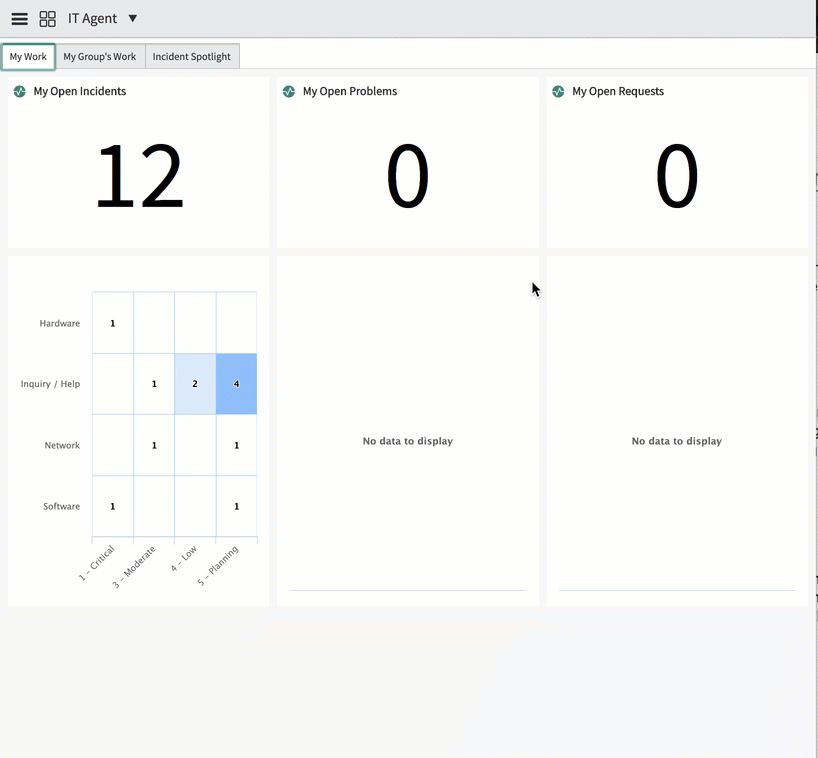Open the My Open Requests widget title
This screenshot has width=818, height=758.
pos(618,91)
